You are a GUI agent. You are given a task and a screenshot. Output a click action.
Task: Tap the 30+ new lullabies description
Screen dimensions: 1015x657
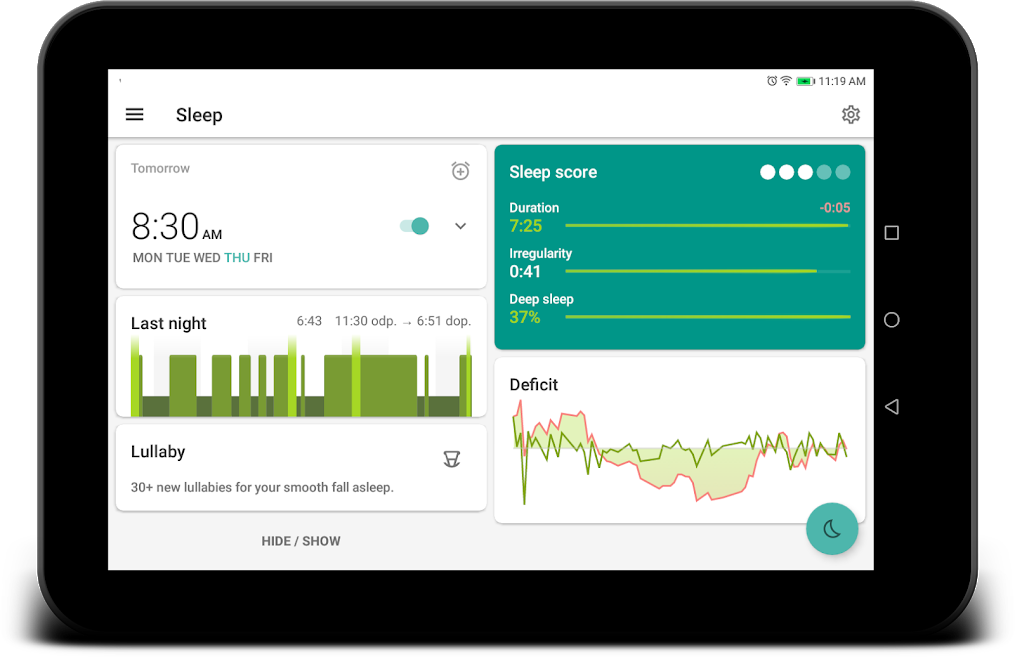pos(262,487)
